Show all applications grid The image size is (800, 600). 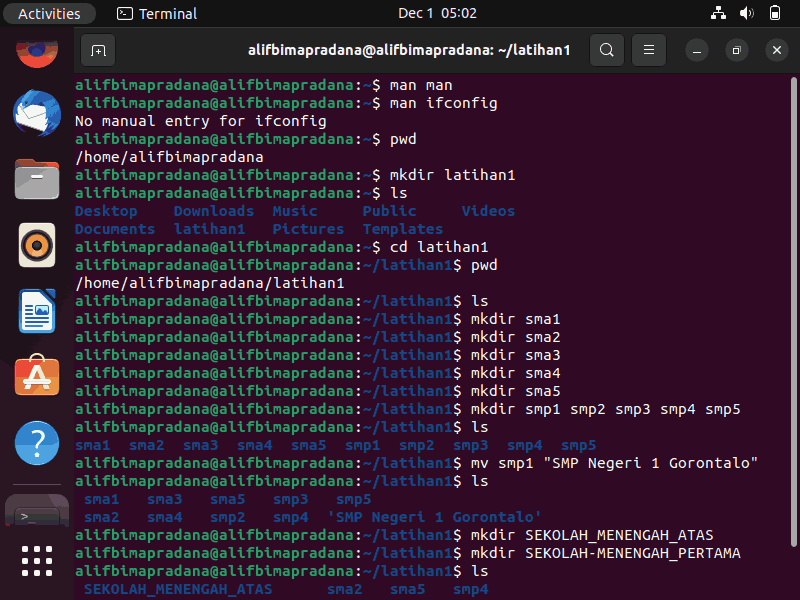pos(37,561)
